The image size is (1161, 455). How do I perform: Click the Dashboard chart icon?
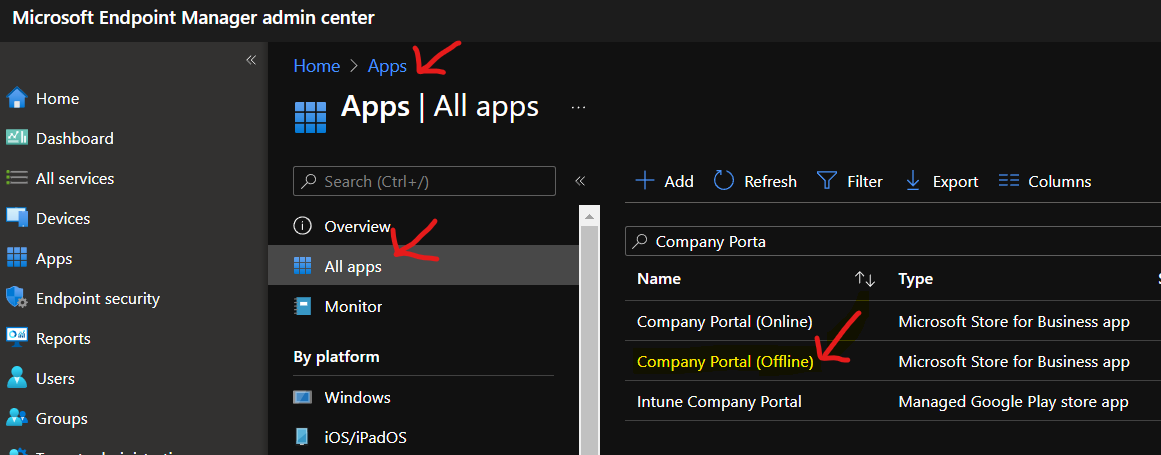(x=16, y=138)
